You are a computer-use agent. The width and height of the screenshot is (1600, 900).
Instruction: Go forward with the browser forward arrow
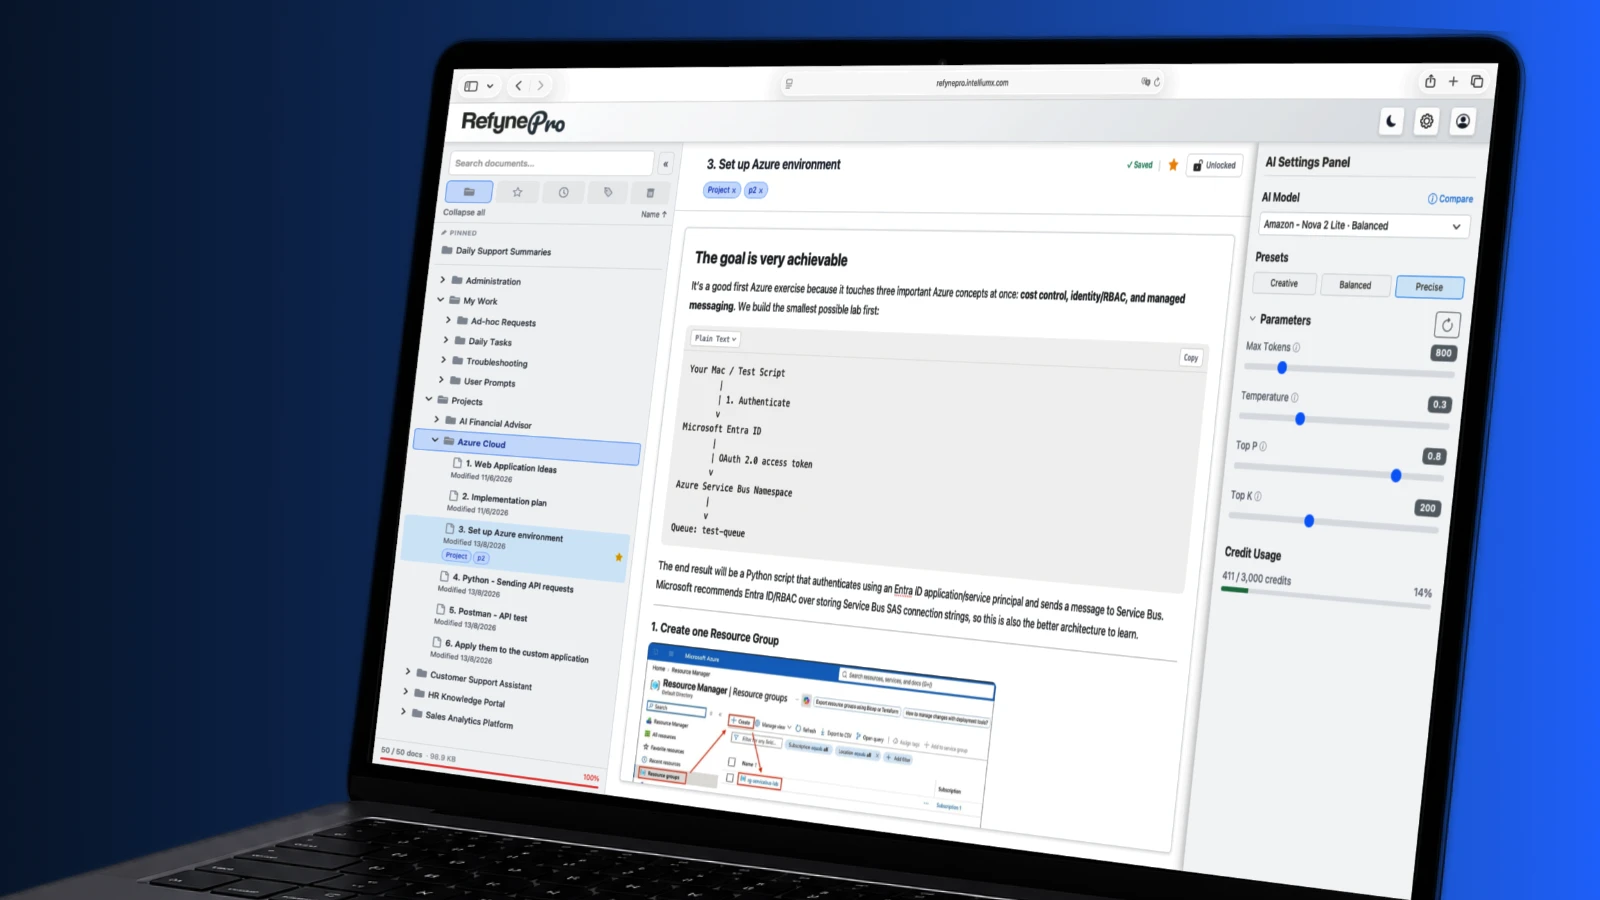tap(541, 86)
